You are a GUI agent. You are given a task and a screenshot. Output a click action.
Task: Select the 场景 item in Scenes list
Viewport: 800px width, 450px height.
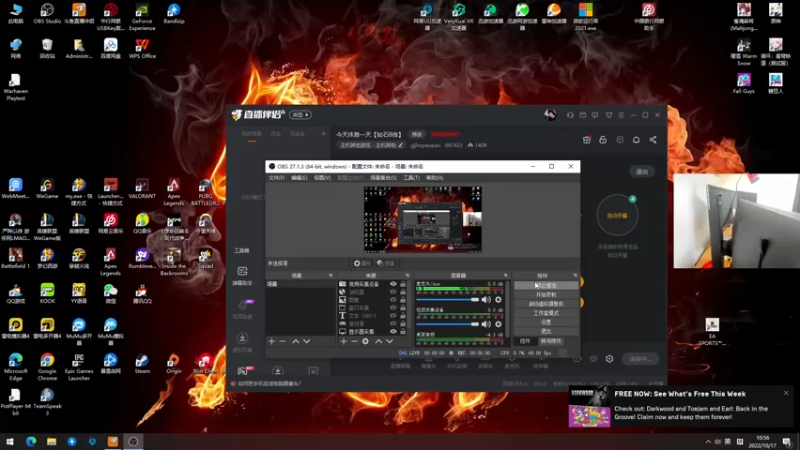(x=300, y=284)
